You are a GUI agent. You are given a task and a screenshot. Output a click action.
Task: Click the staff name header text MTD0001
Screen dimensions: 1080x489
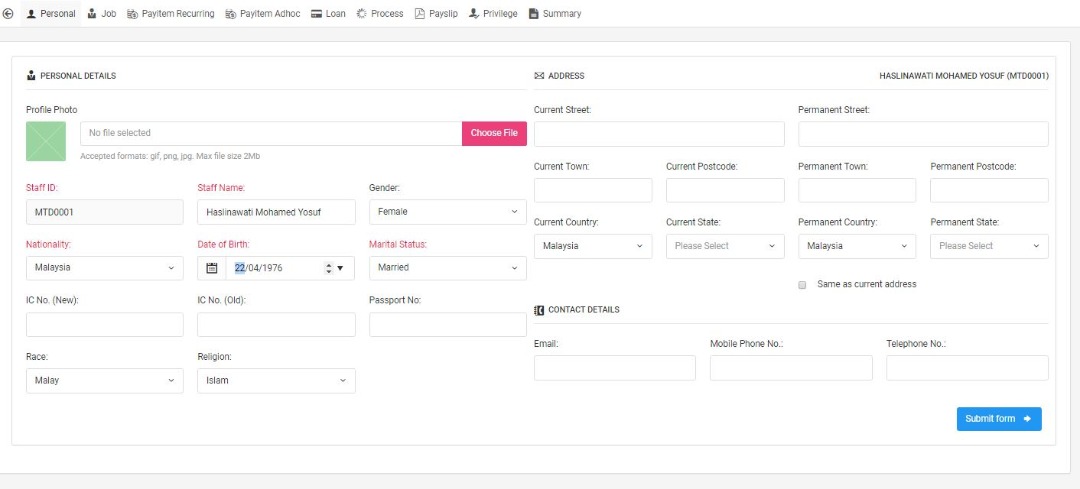(x=964, y=76)
